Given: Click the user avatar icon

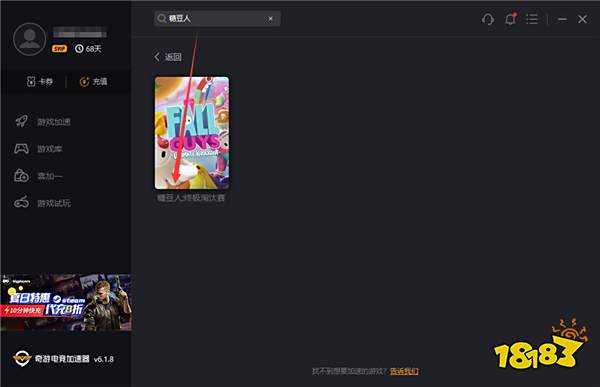Looking at the screenshot, I should (x=29, y=39).
